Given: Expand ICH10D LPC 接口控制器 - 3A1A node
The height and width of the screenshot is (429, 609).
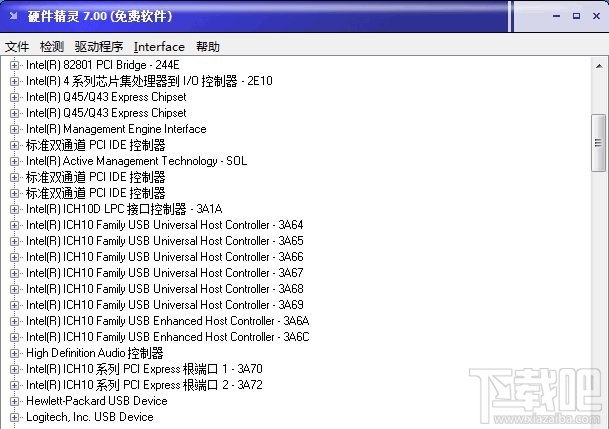Looking at the screenshot, I should tap(14, 209).
